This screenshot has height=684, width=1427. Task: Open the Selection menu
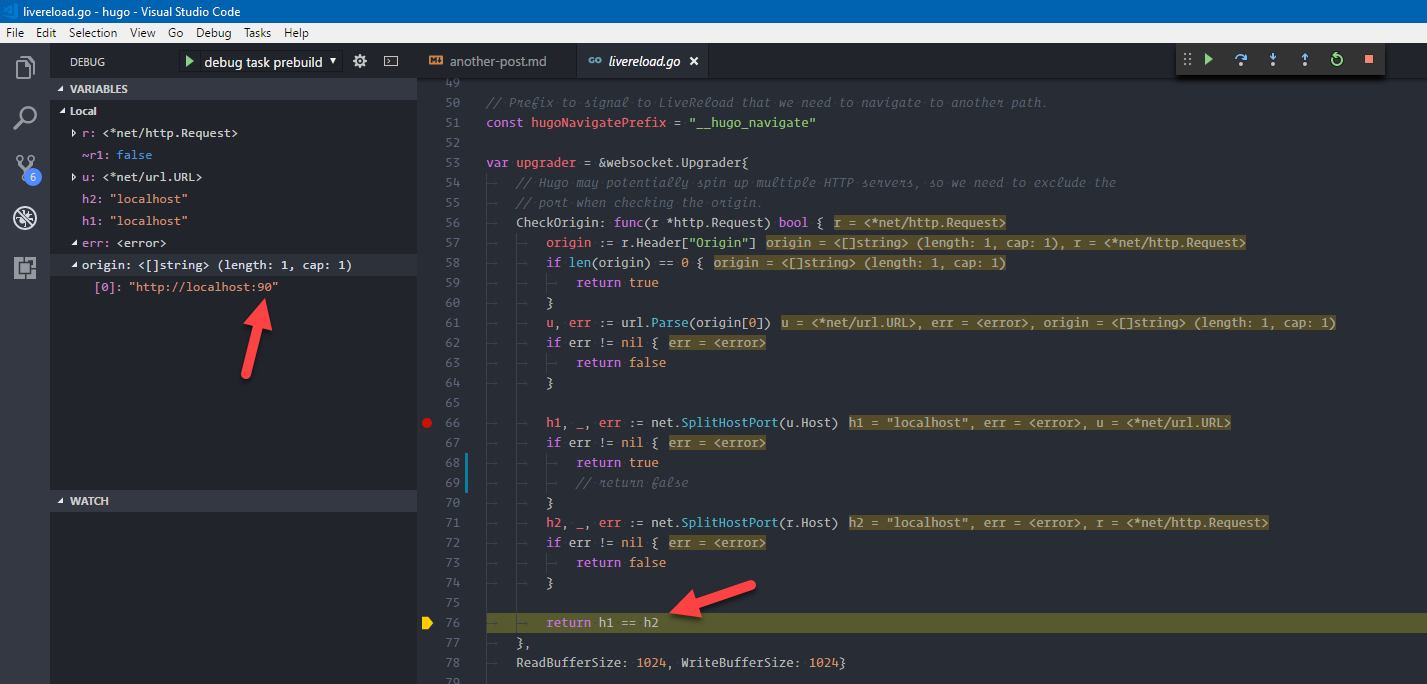[x=93, y=33]
